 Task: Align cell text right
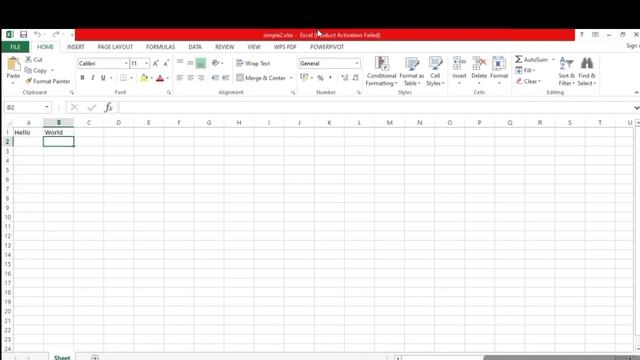[x=200, y=78]
